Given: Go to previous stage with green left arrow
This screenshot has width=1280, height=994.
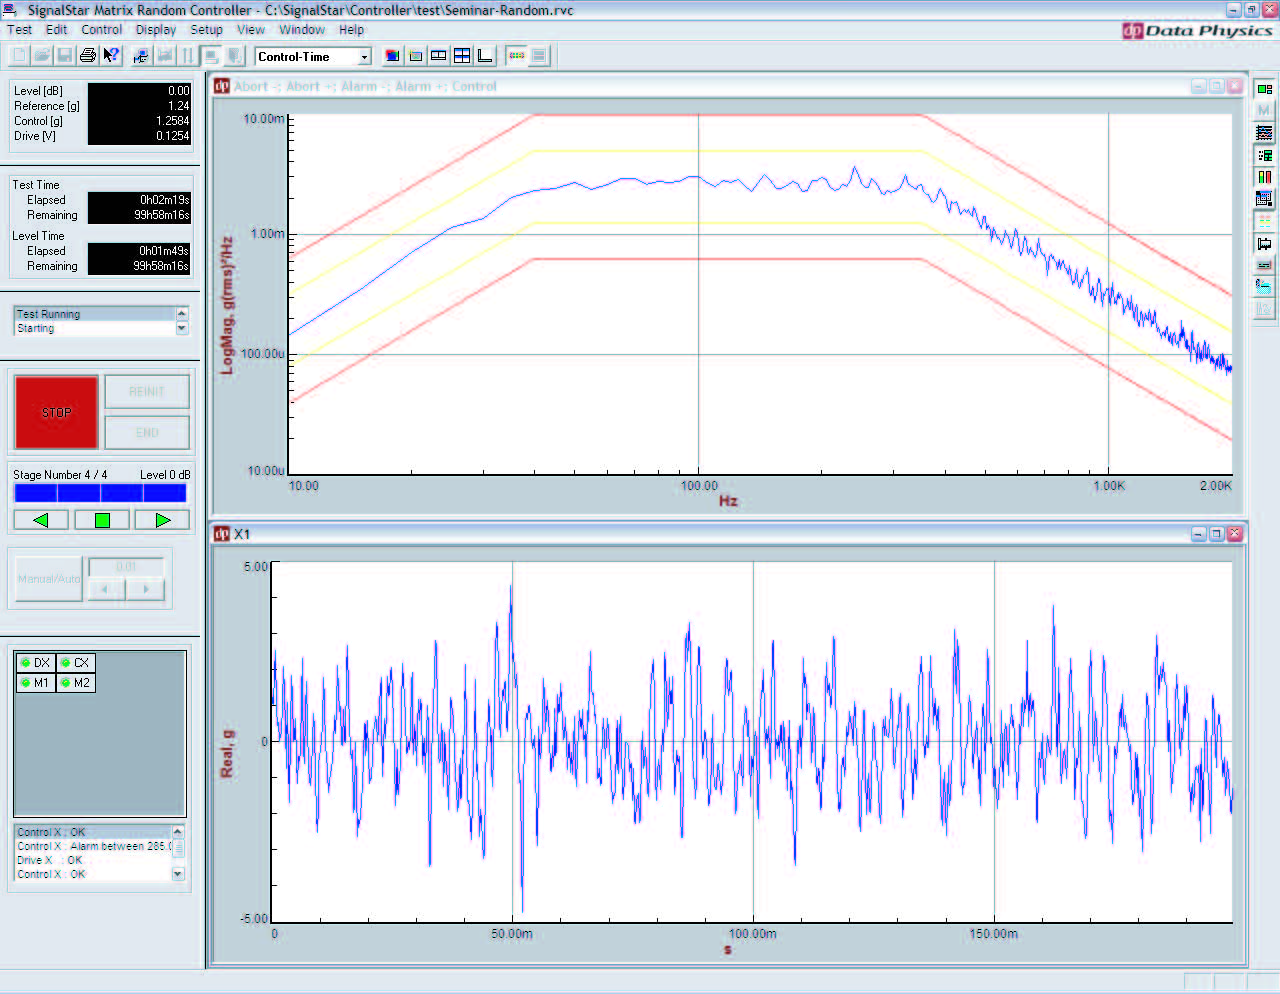Looking at the screenshot, I should pyautogui.click(x=41, y=520).
